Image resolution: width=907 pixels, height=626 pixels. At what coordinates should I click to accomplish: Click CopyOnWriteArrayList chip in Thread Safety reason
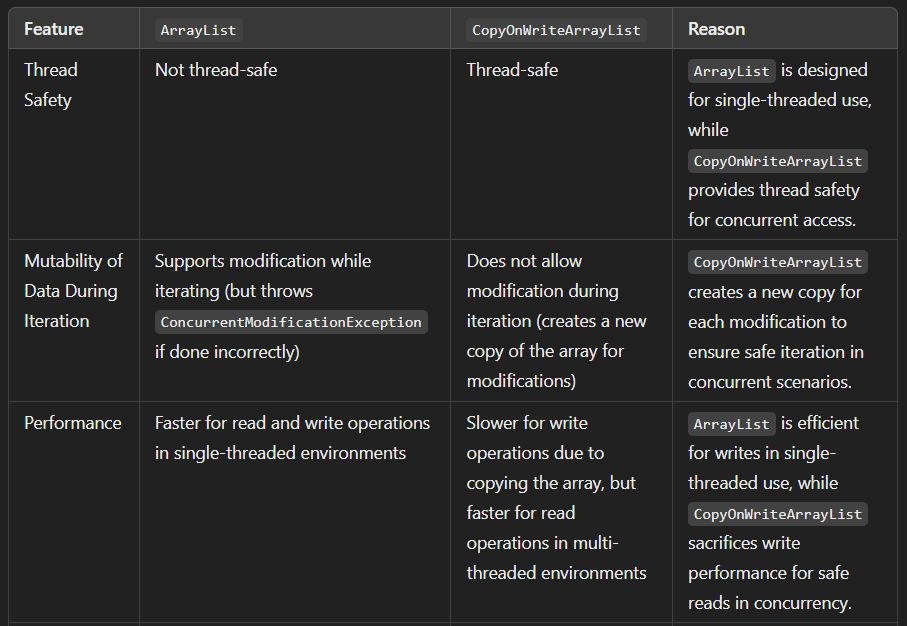[x=777, y=161]
